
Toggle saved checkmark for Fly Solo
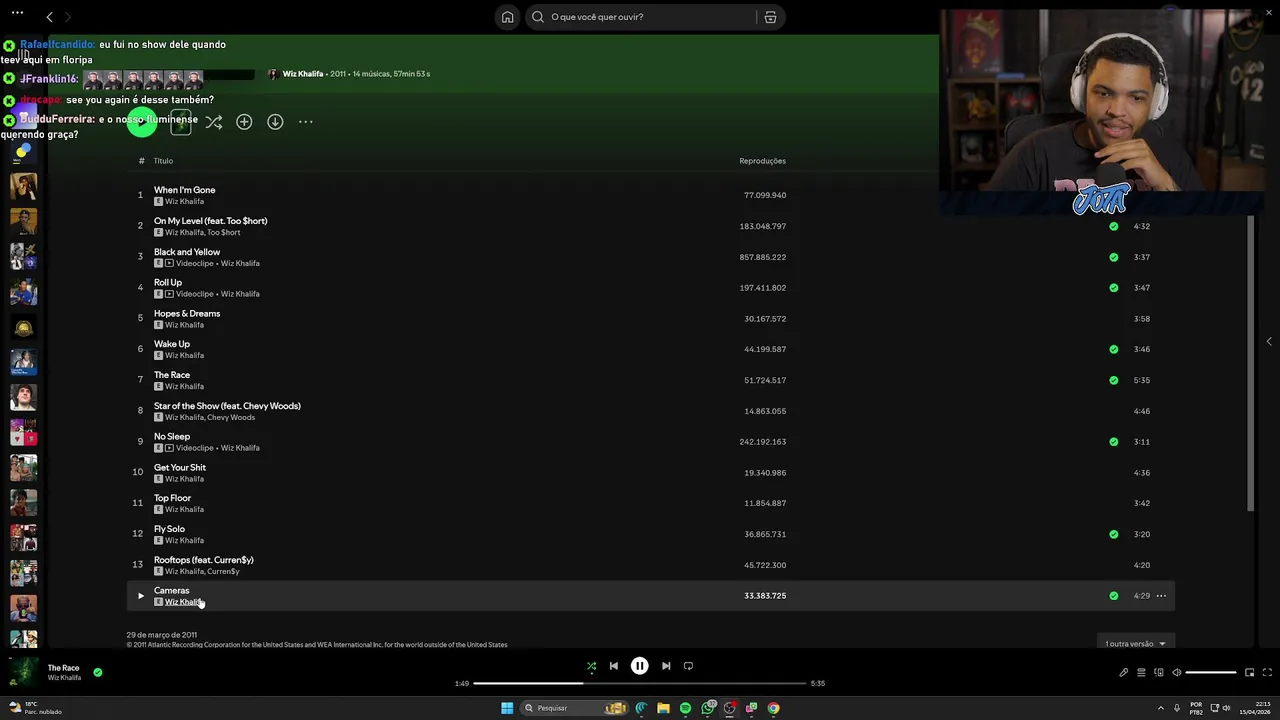1113,534
